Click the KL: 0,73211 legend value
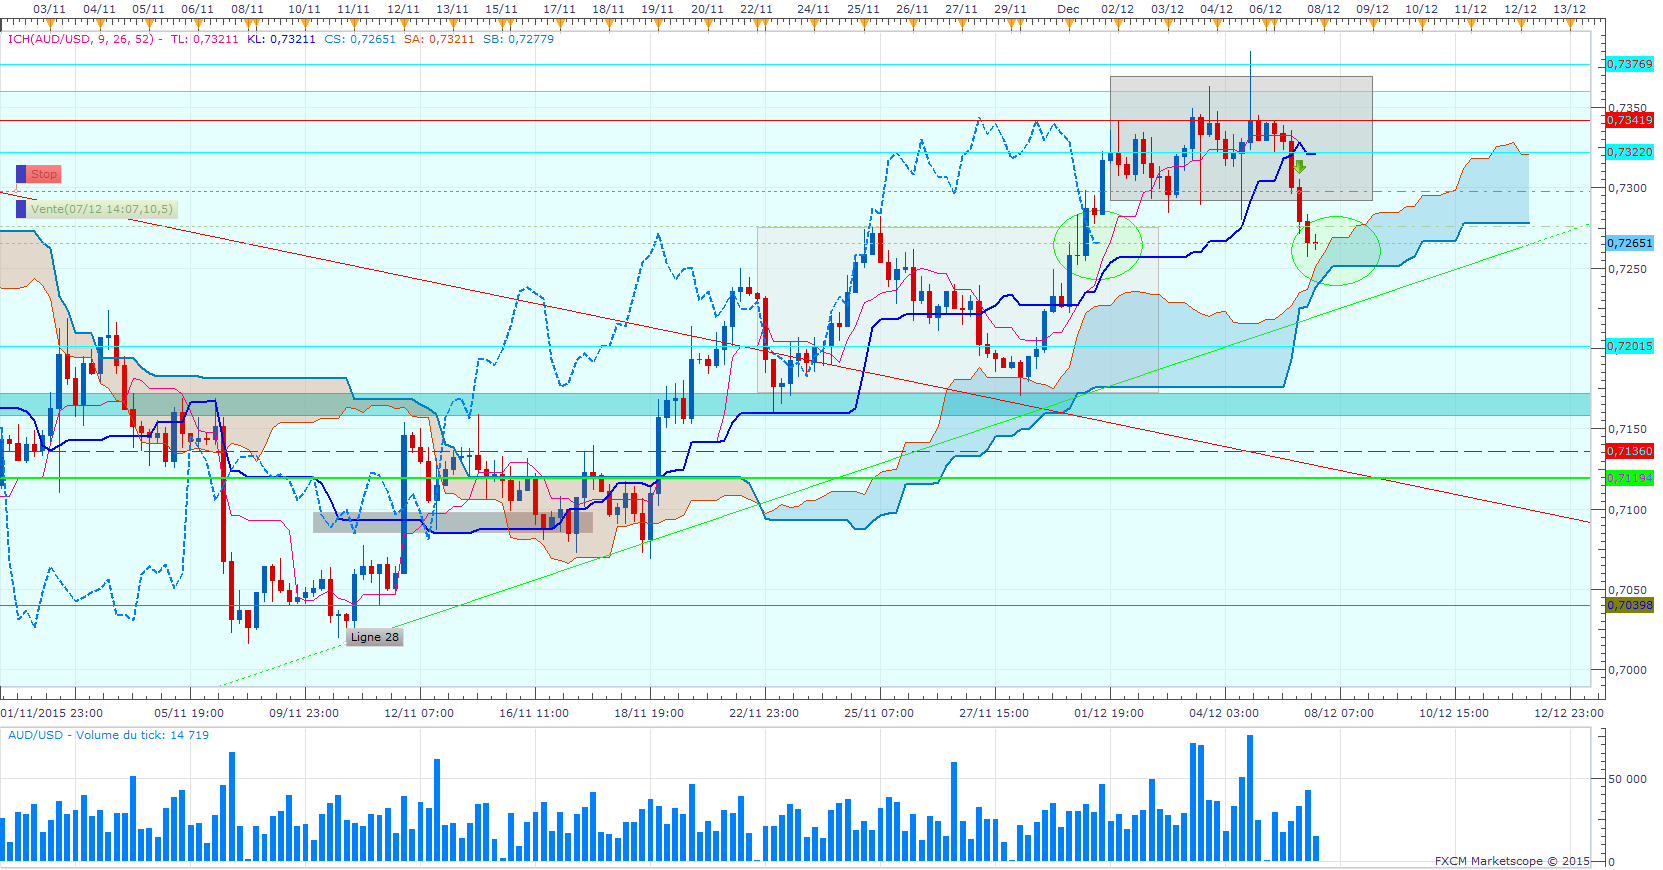 (281, 39)
